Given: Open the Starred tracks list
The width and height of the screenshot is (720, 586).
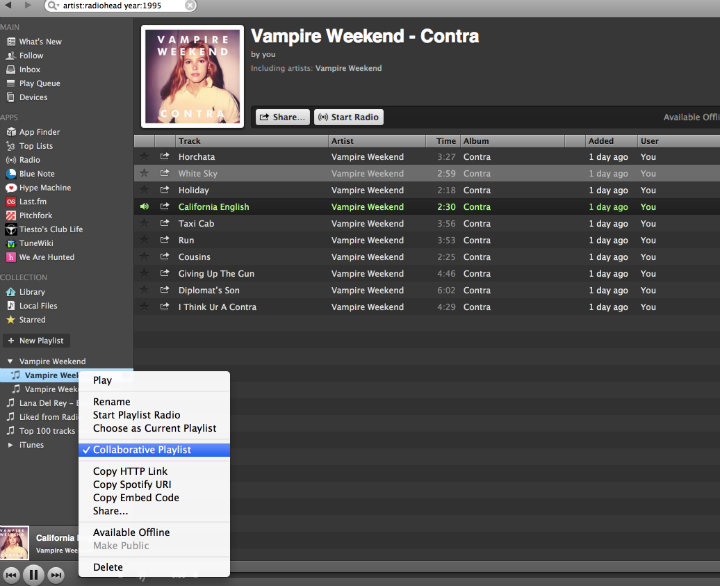Looking at the screenshot, I should coord(26,320).
